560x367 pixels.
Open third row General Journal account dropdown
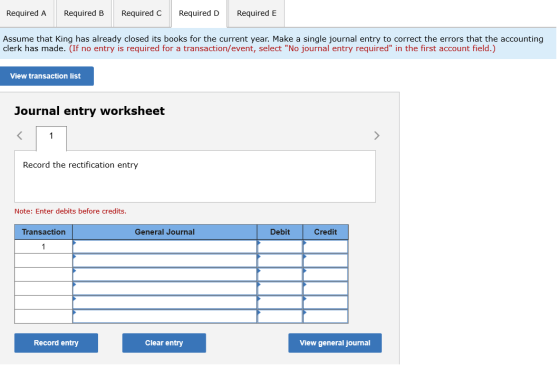click(x=165, y=275)
